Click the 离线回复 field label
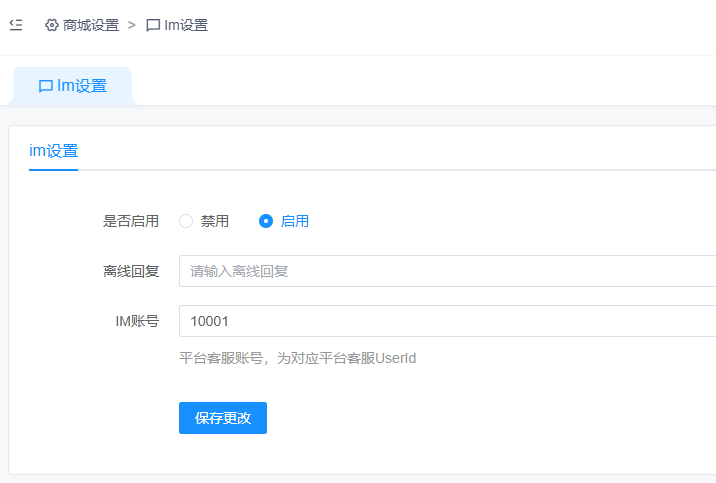This screenshot has width=716, height=483. 131,271
